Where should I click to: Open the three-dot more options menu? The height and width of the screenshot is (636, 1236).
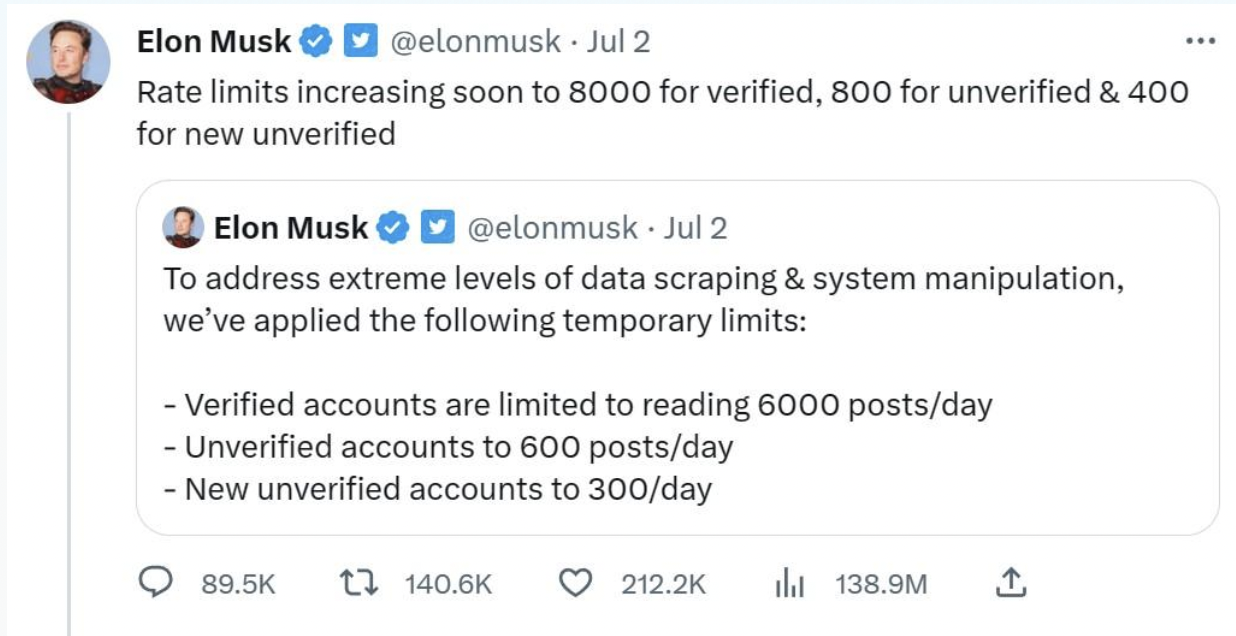[x=1198, y=41]
